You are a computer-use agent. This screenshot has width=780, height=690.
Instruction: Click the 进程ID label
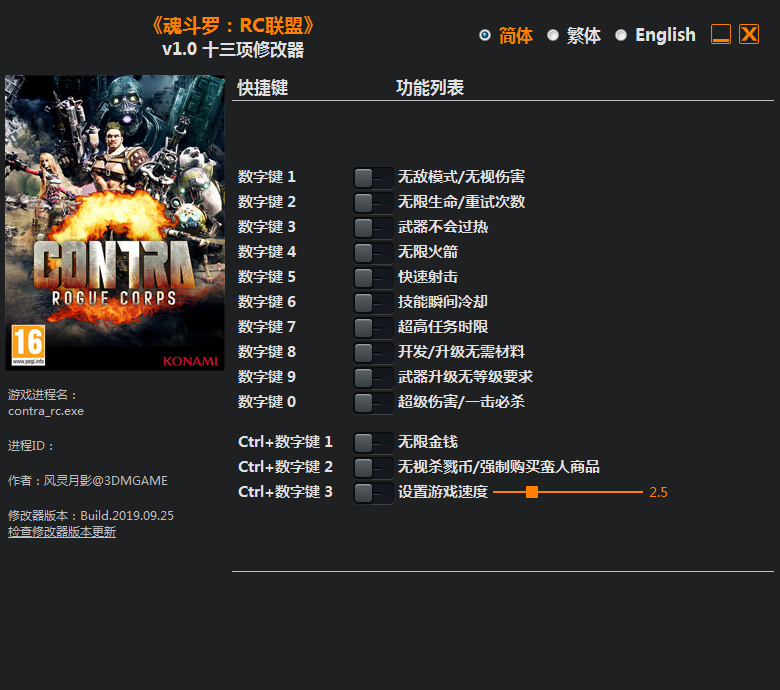point(30,446)
